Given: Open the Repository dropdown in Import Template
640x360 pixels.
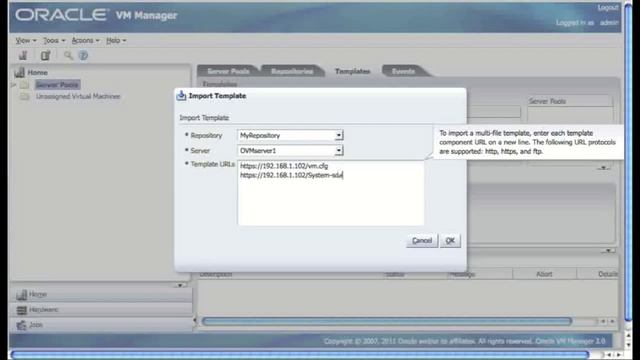Looking at the screenshot, I should click(338, 135).
